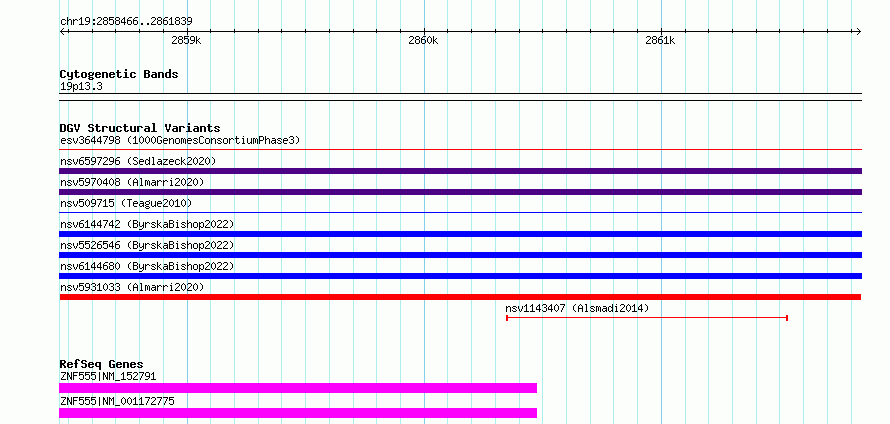Open the nsv1143407 Alsmadi2014 label
This screenshot has height=424, width=890.
[x=577, y=308]
